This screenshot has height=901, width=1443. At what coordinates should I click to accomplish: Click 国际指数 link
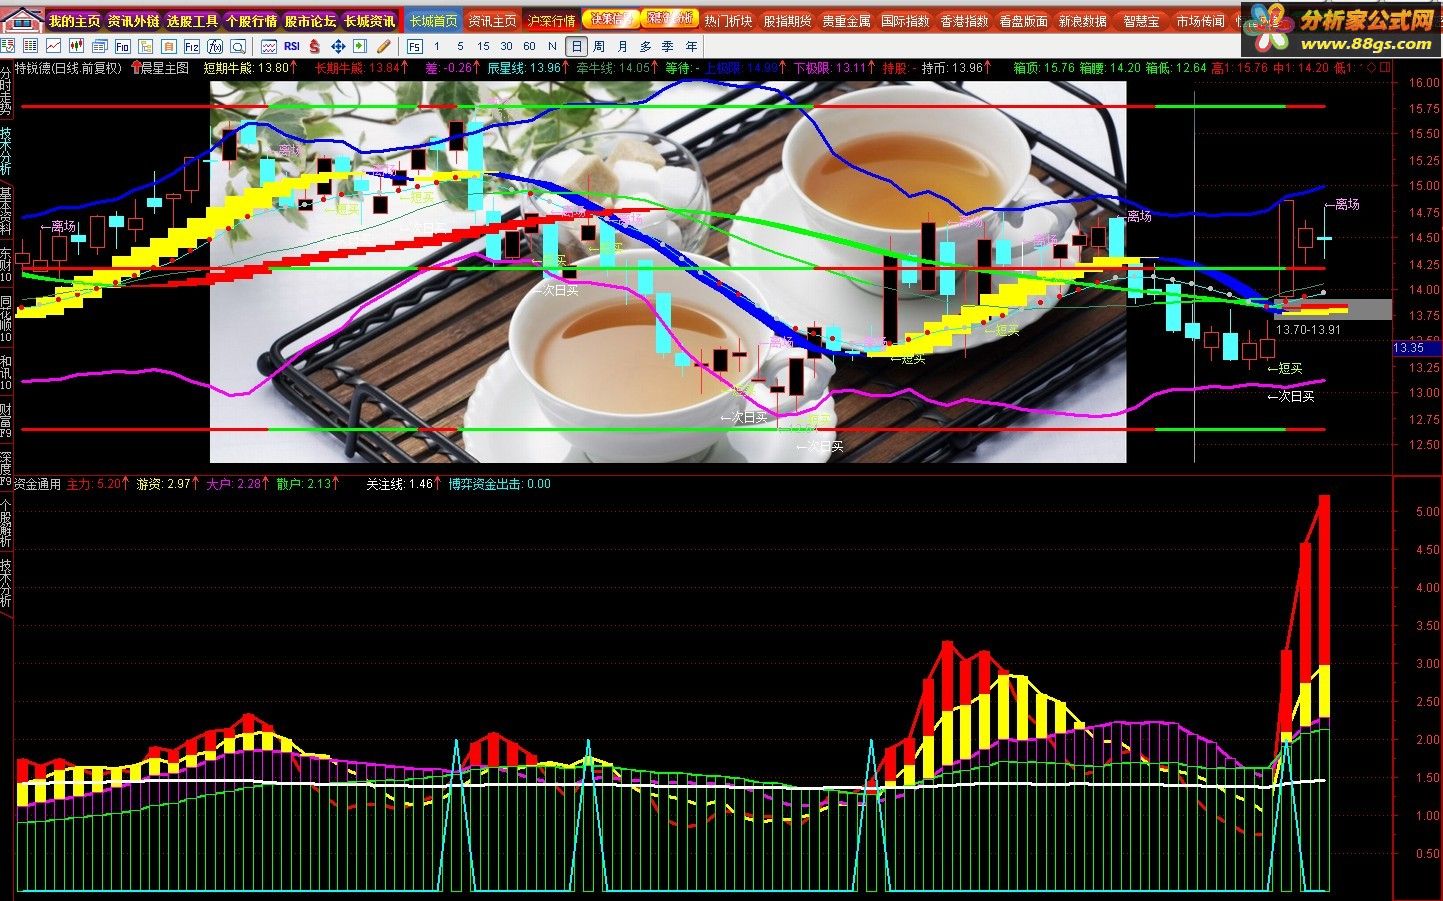pyautogui.click(x=905, y=21)
